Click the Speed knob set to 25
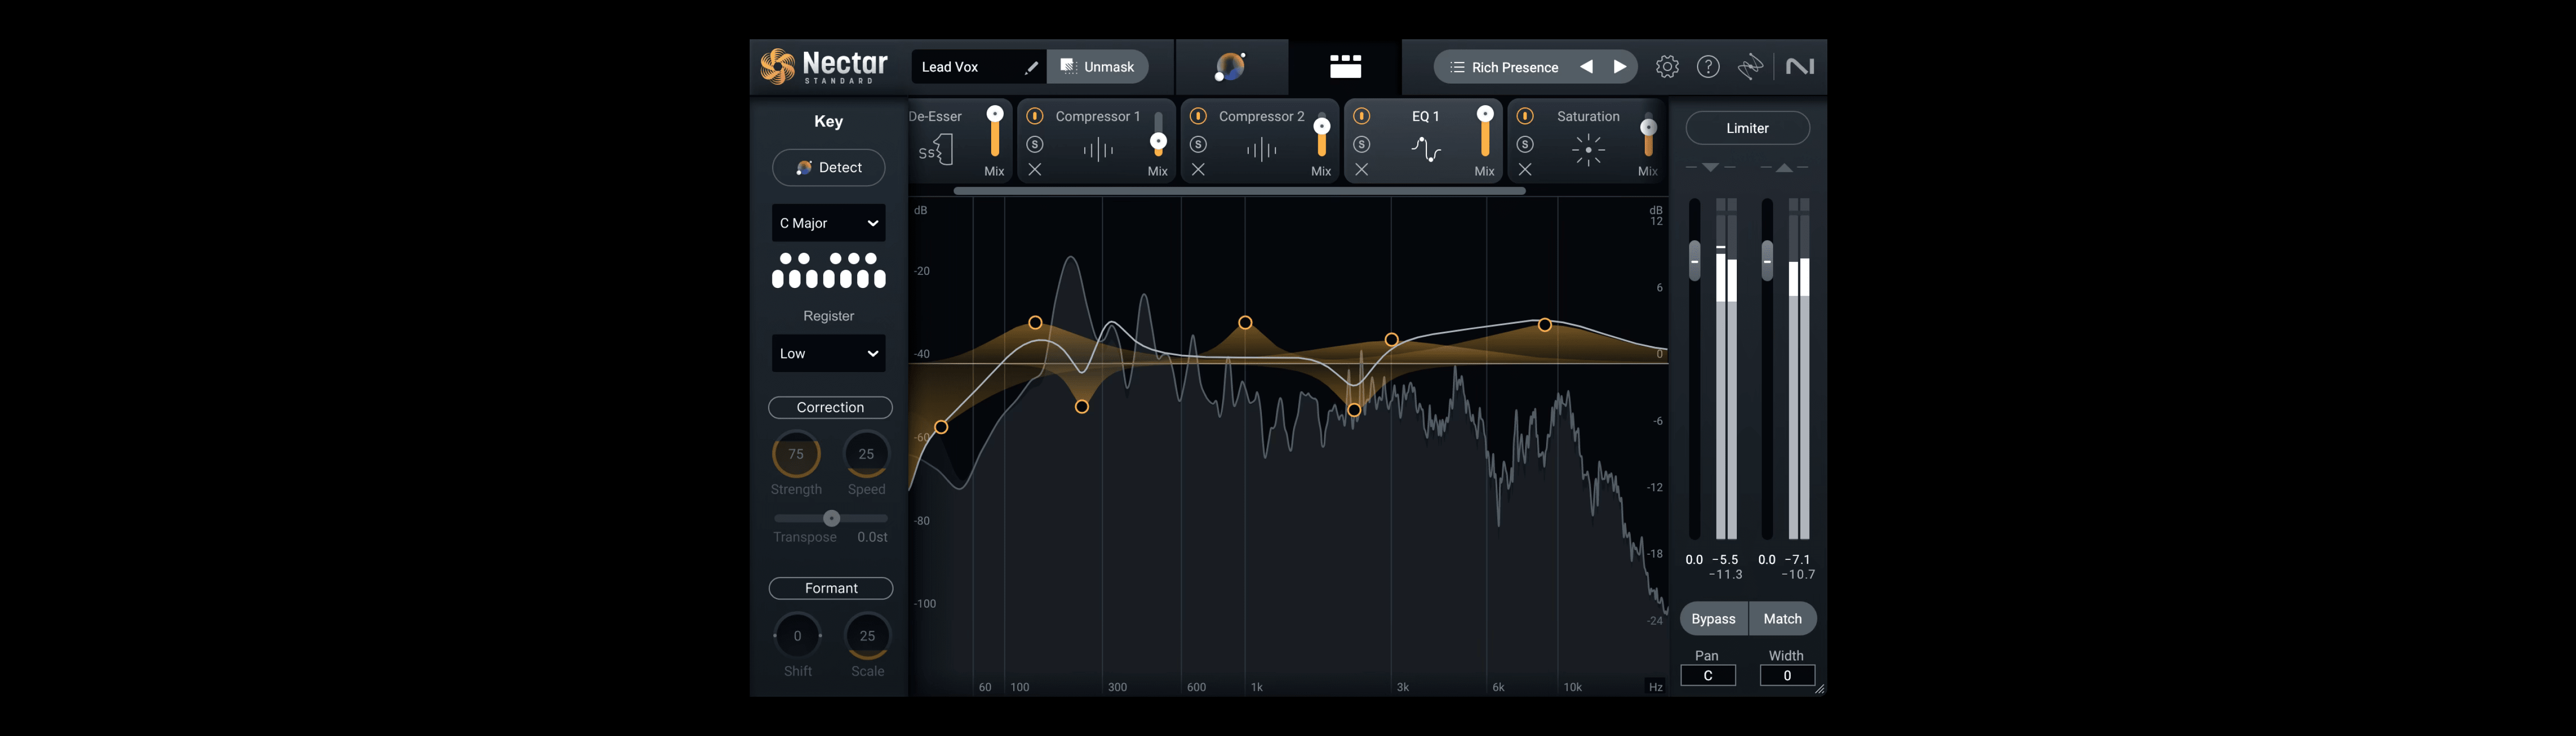 [866, 454]
